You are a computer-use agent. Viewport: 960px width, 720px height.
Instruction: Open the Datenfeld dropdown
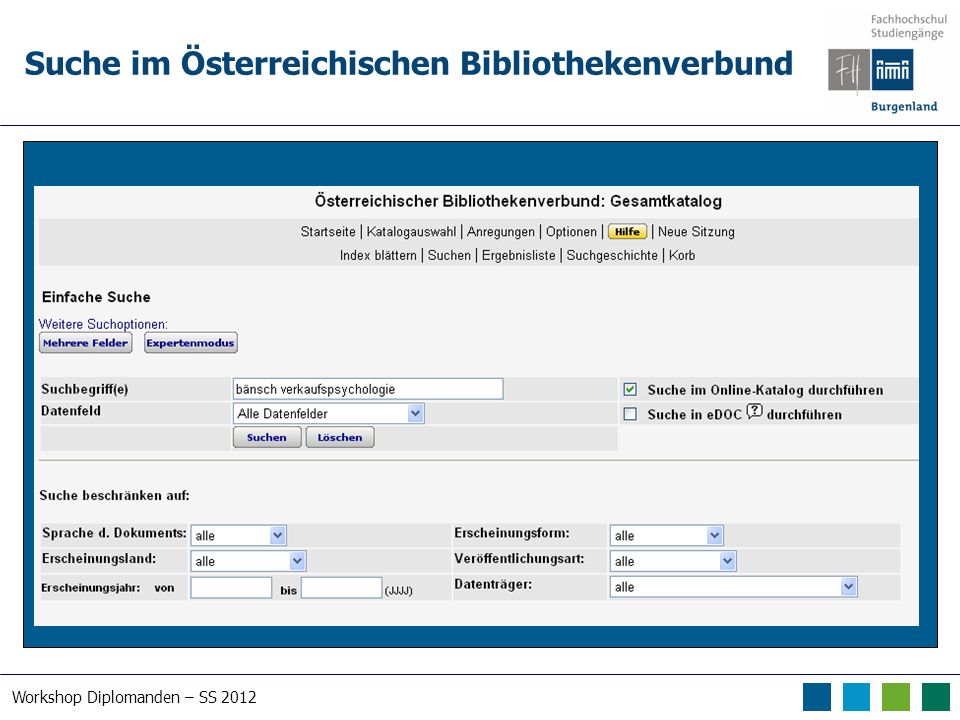tap(328, 413)
